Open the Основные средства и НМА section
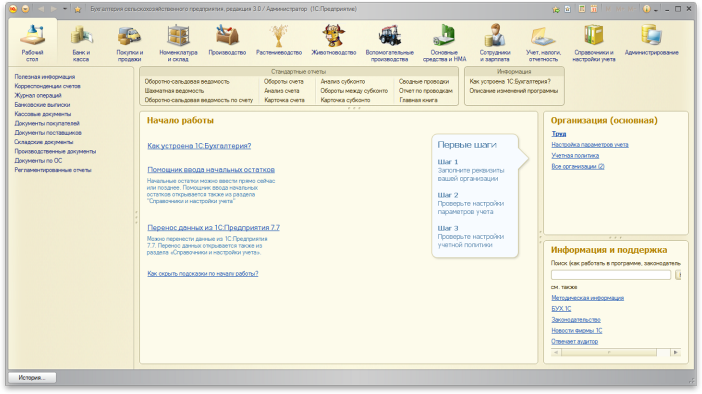Viewport: 702px width, 394px height. coord(444,43)
